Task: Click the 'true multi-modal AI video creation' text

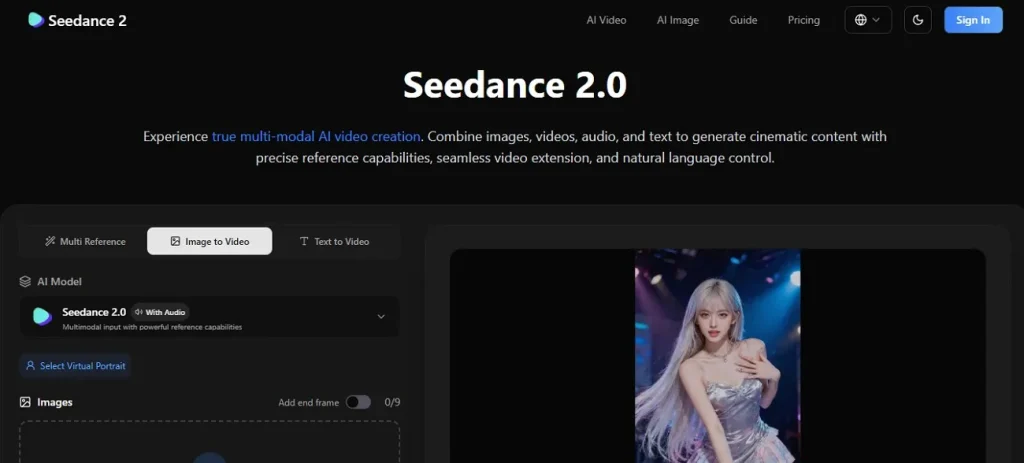Action: click(x=316, y=136)
